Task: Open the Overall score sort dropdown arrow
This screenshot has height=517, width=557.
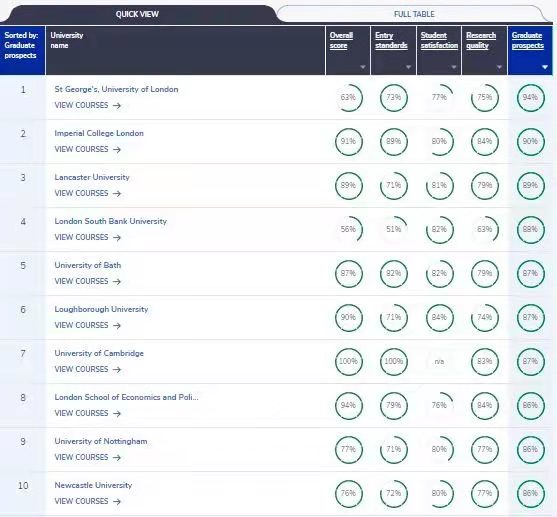Action: click(363, 67)
